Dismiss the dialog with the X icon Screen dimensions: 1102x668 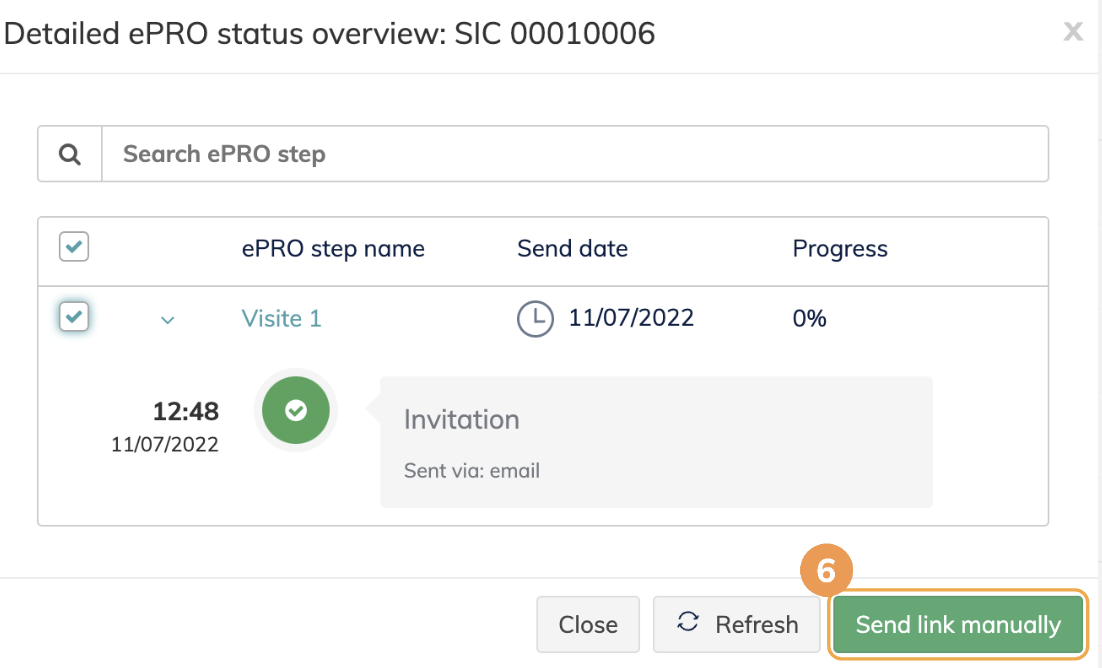coord(1073,32)
